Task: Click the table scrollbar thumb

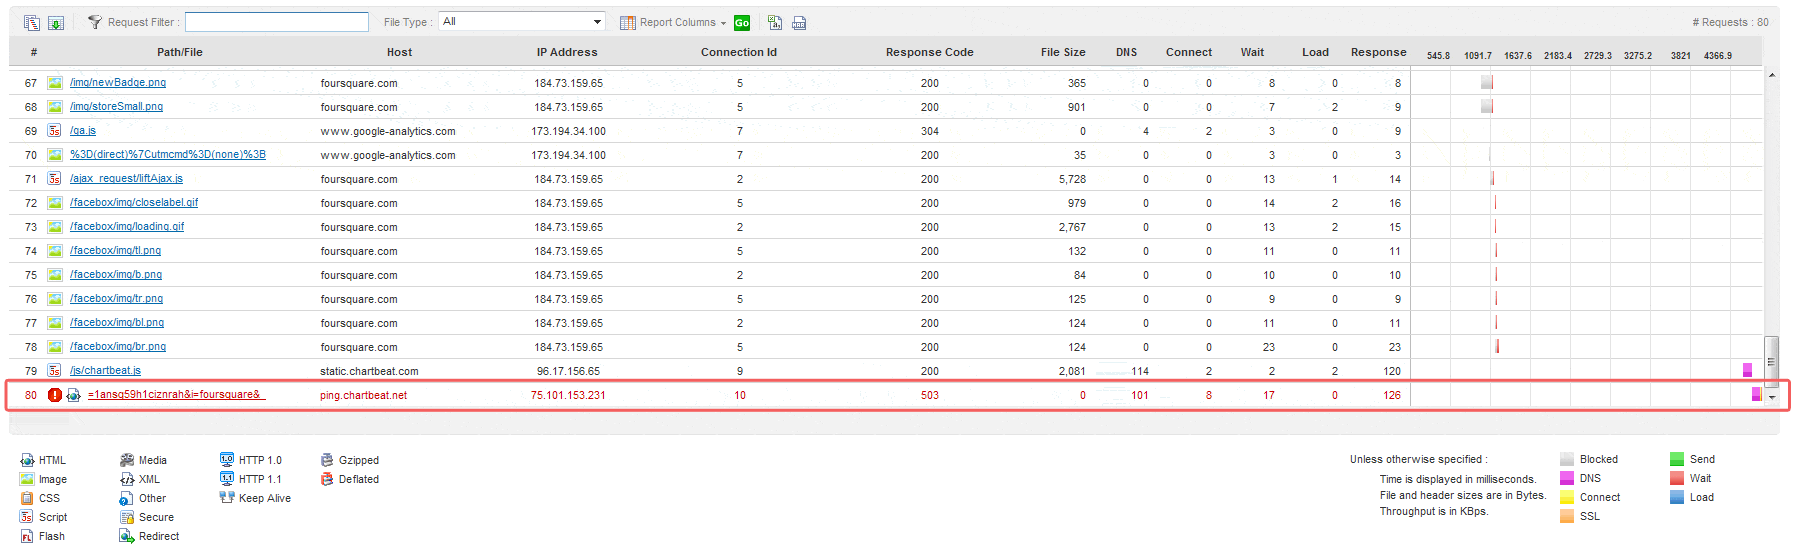Action: point(1771,361)
